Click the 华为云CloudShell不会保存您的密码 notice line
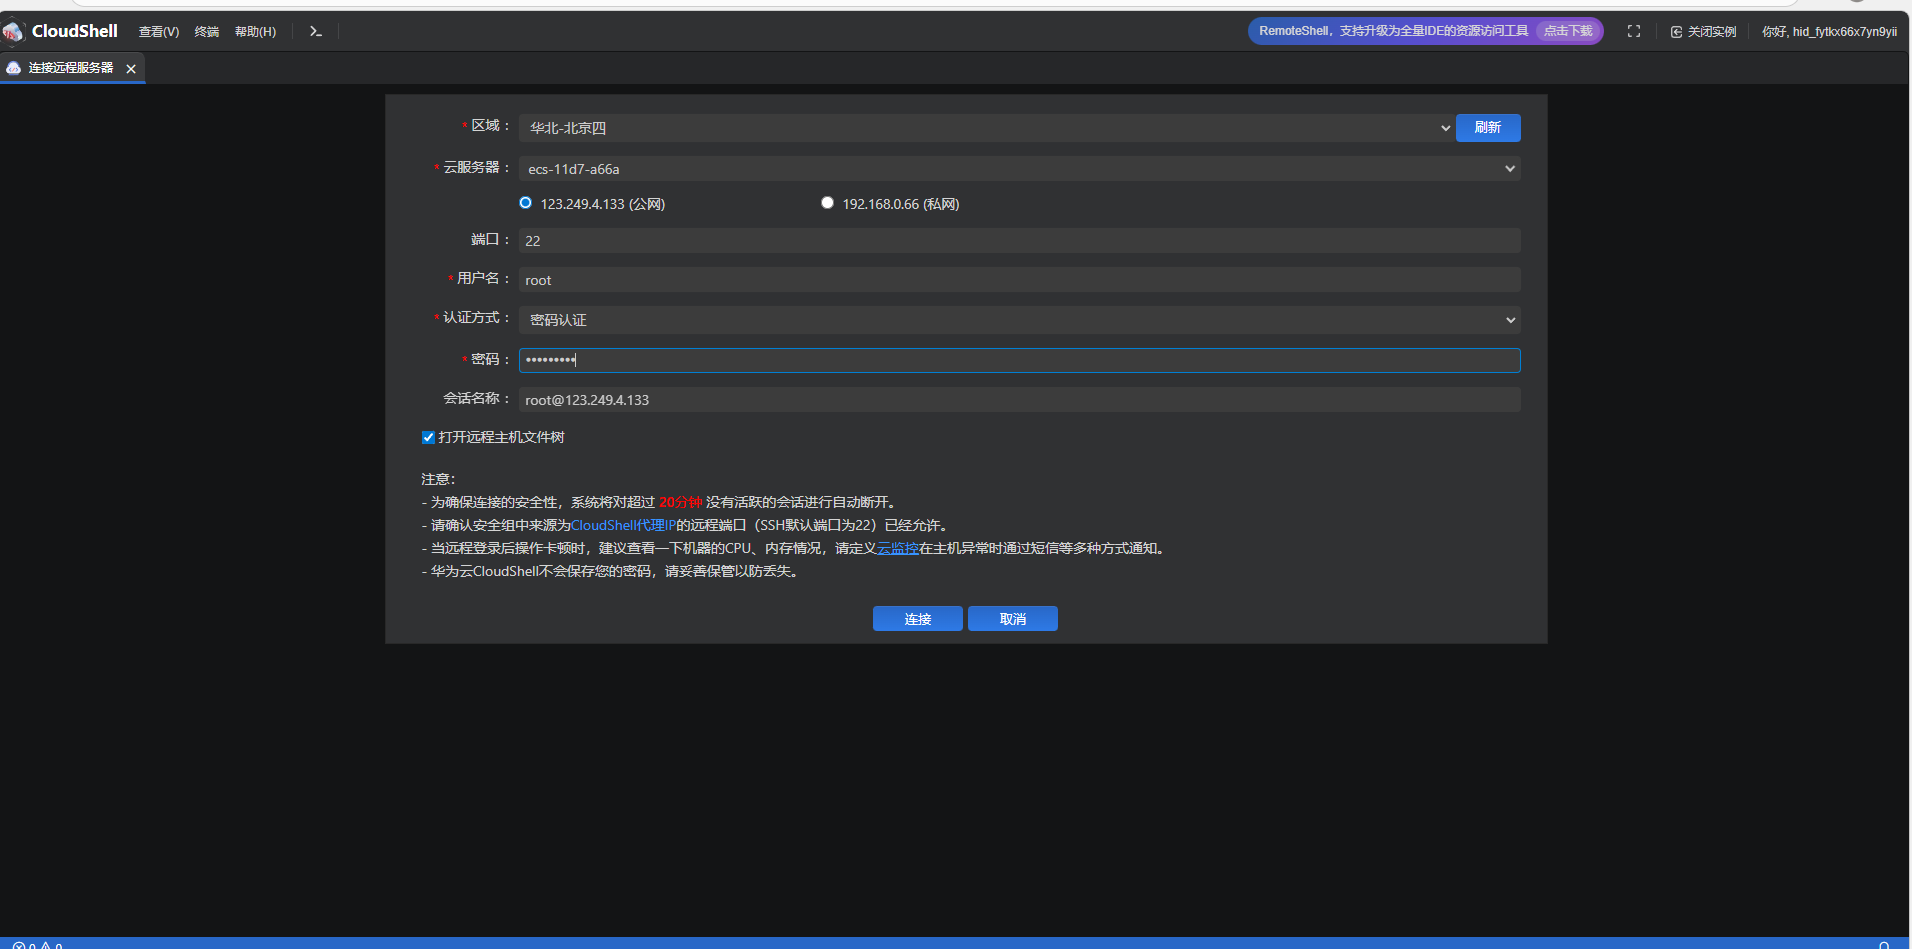 tap(614, 571)
